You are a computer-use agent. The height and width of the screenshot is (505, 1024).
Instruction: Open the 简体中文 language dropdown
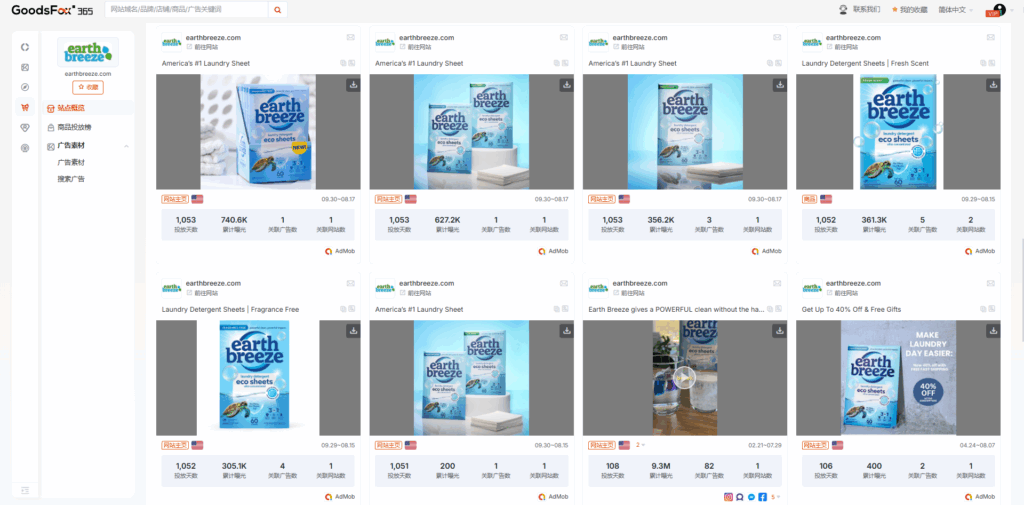tap(955, 10)
